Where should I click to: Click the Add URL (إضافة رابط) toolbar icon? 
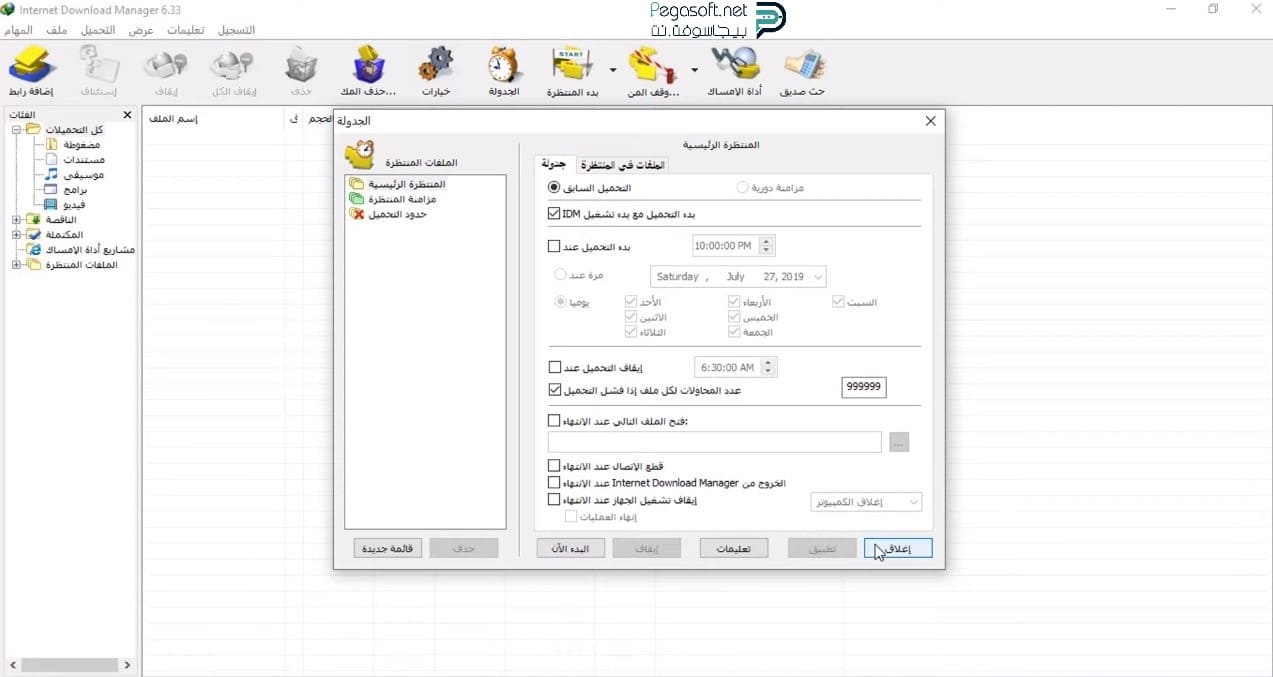click(33, 65)
